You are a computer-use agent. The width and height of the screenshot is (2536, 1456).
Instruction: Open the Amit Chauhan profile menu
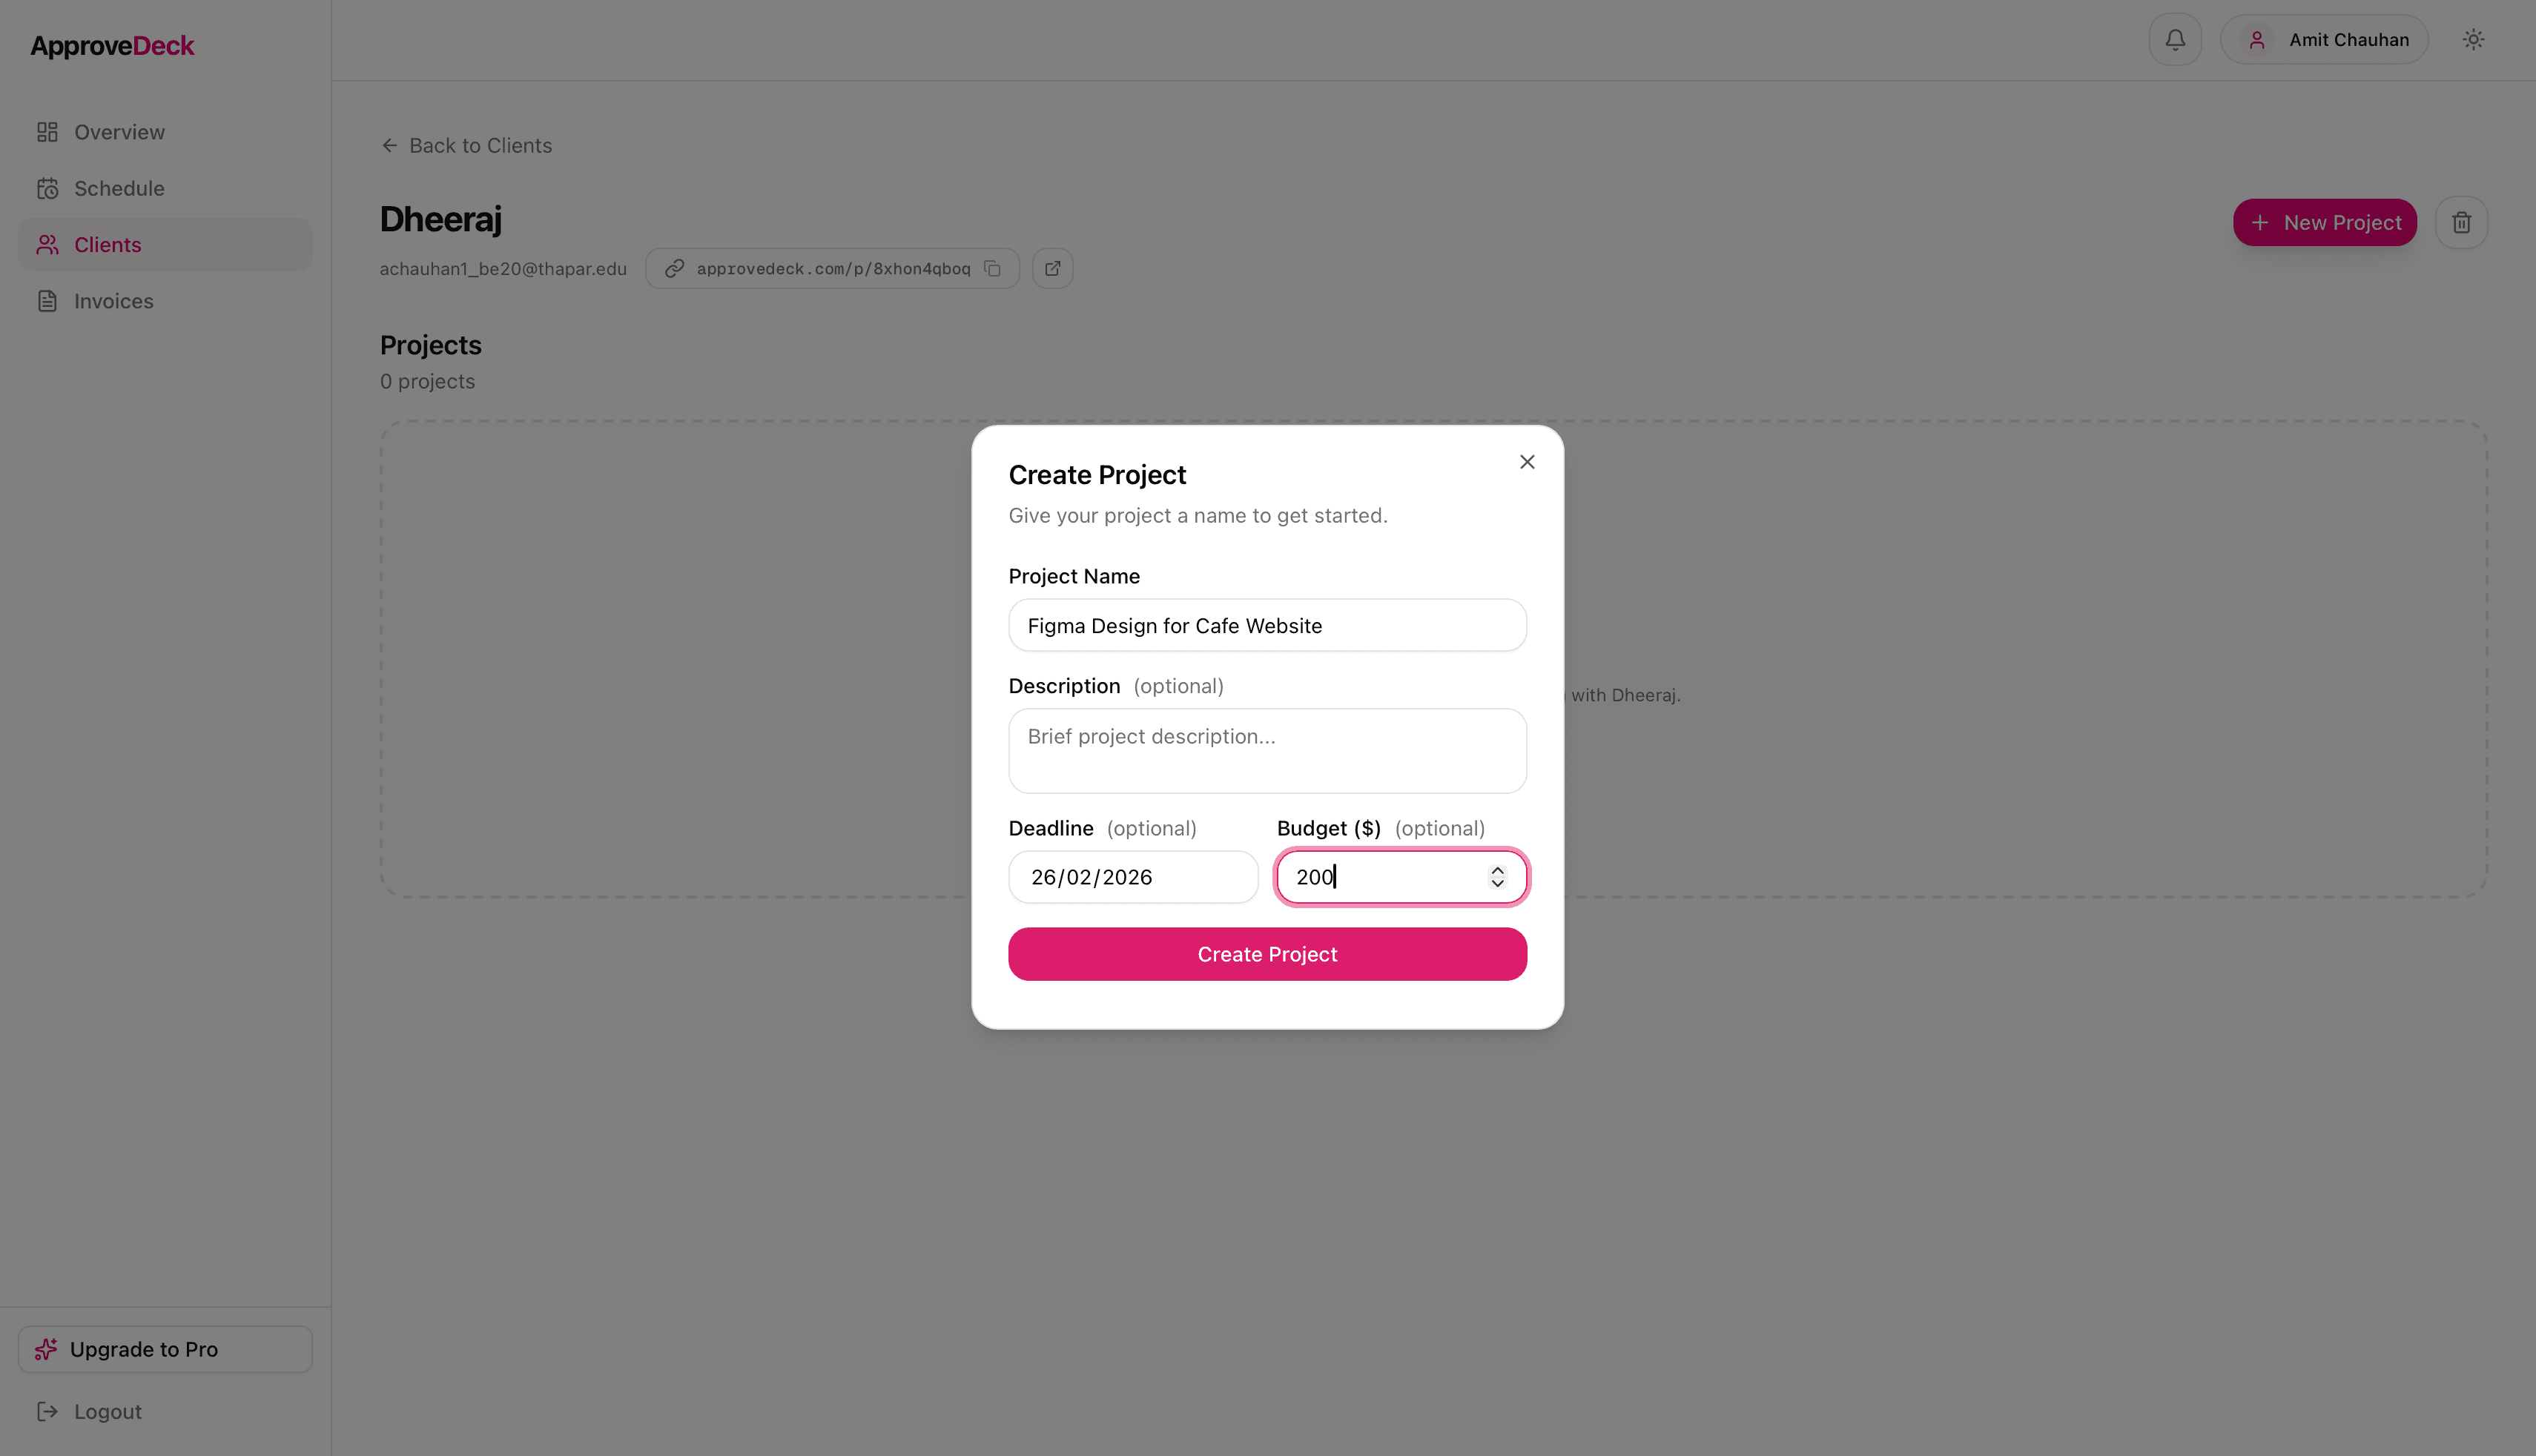(2325, 39)
